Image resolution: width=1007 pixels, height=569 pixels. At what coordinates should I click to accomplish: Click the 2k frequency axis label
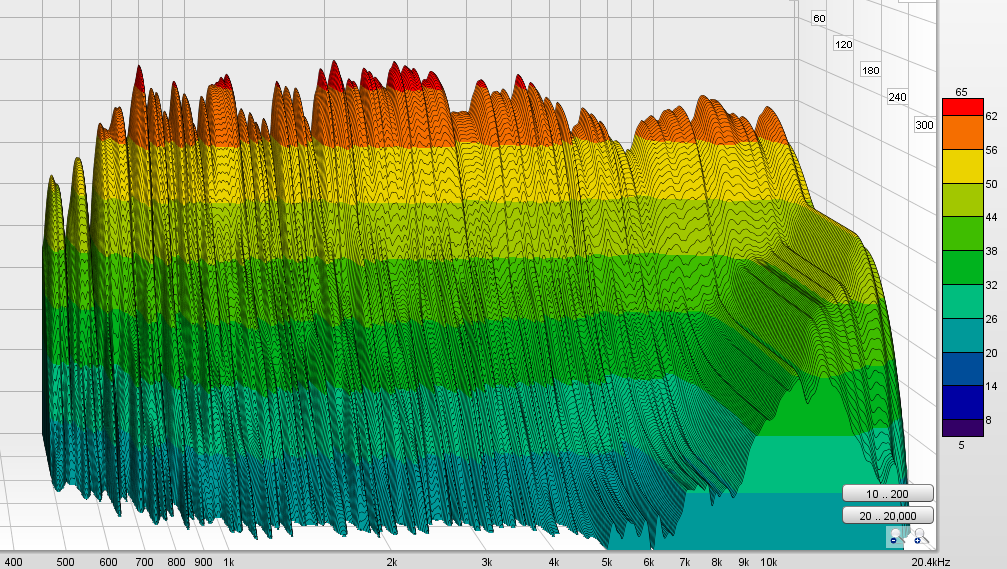tap(392, 562)
